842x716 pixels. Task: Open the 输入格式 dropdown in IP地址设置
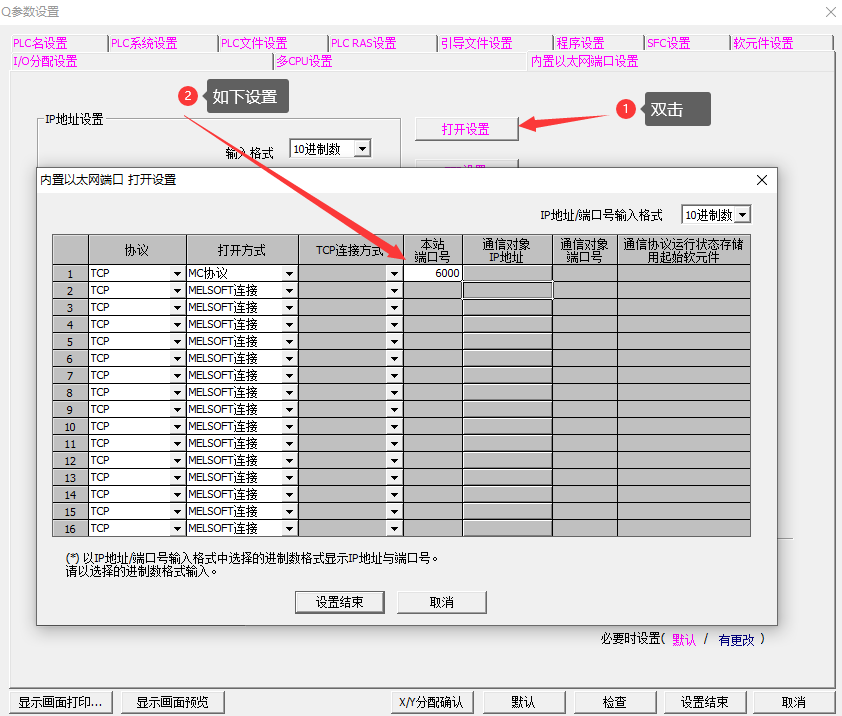(362, 149)
